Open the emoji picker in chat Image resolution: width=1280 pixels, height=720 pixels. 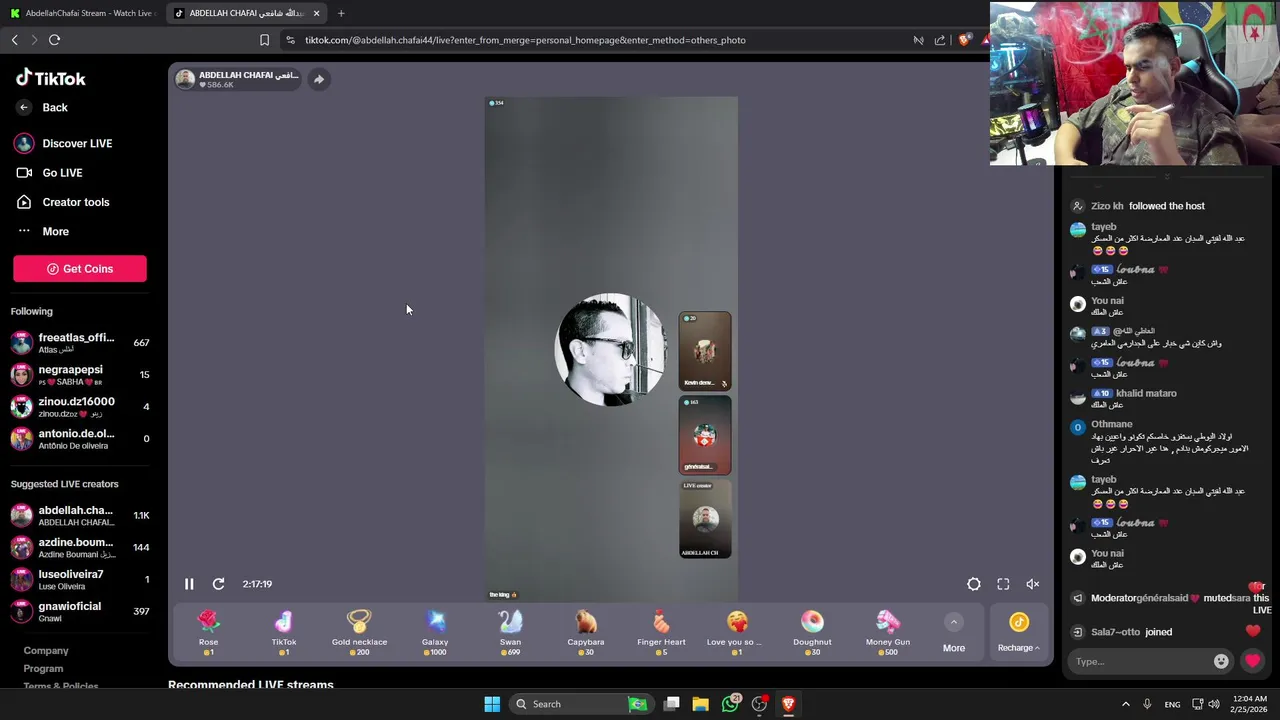[1221, 661]
